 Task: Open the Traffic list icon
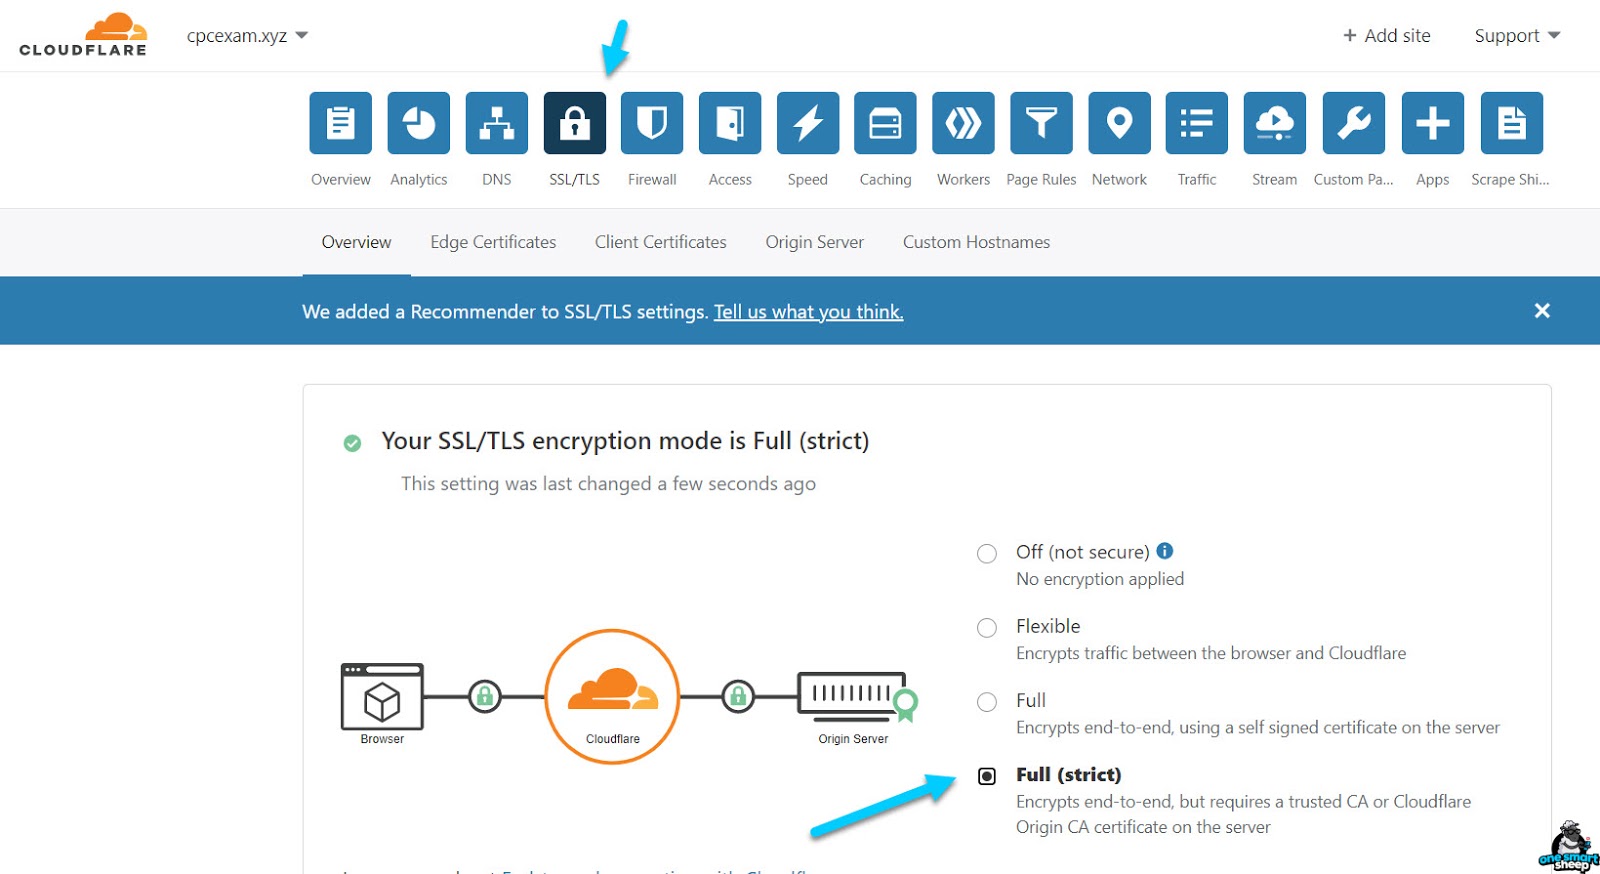click(x=1196, y=123)
